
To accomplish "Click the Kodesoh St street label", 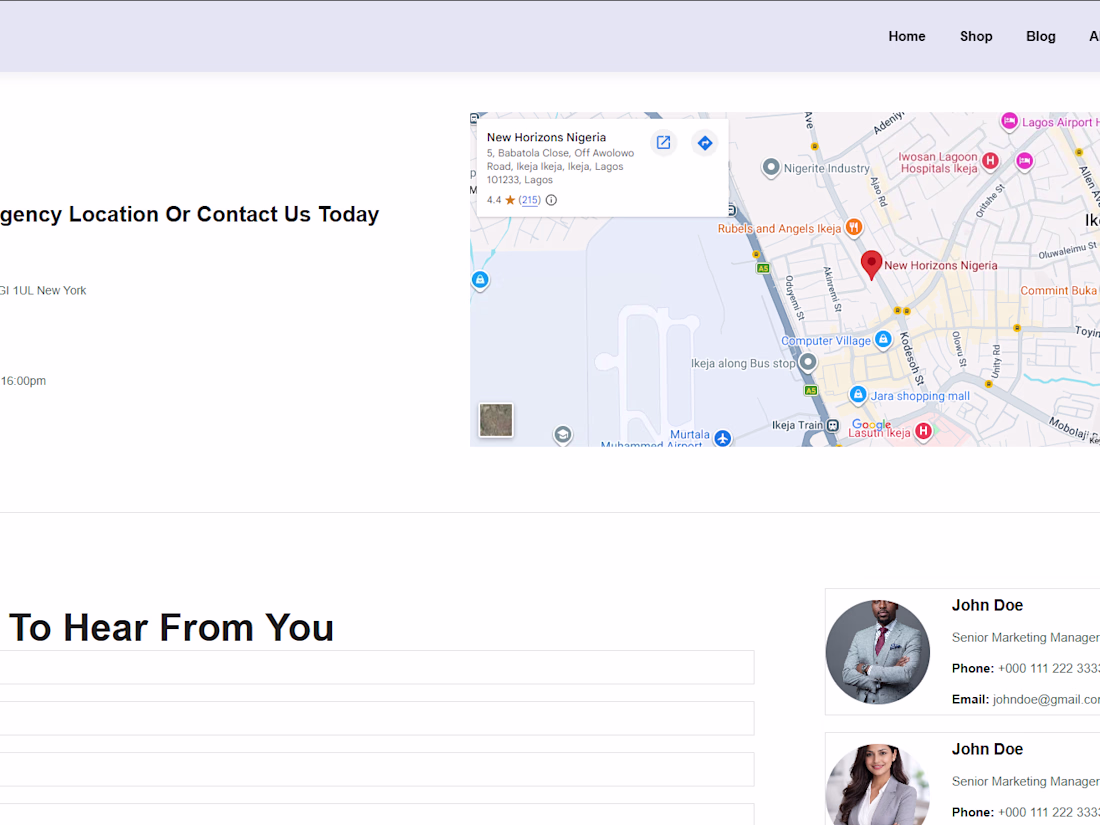I will (911, 358).
